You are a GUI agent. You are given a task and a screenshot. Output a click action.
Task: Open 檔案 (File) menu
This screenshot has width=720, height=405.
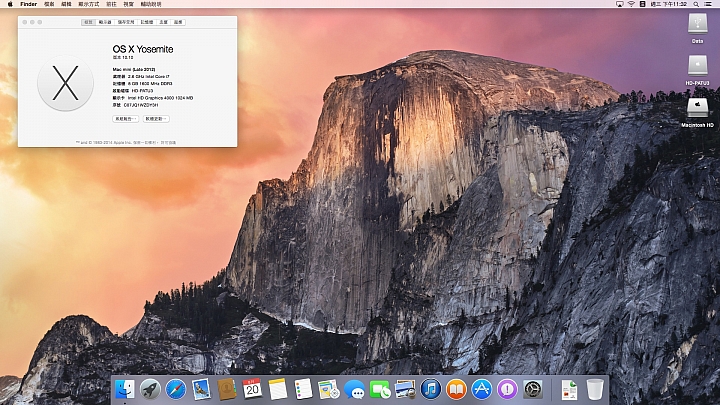click(49, 4)
